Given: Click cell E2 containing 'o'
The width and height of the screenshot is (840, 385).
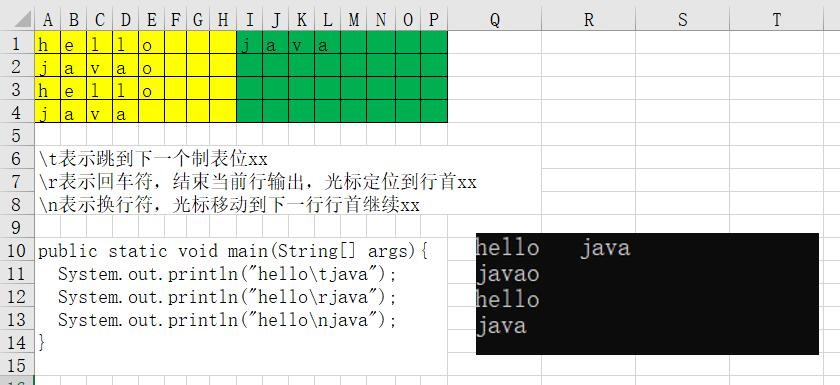Looking at the screenshot, I should coord(152,65).
